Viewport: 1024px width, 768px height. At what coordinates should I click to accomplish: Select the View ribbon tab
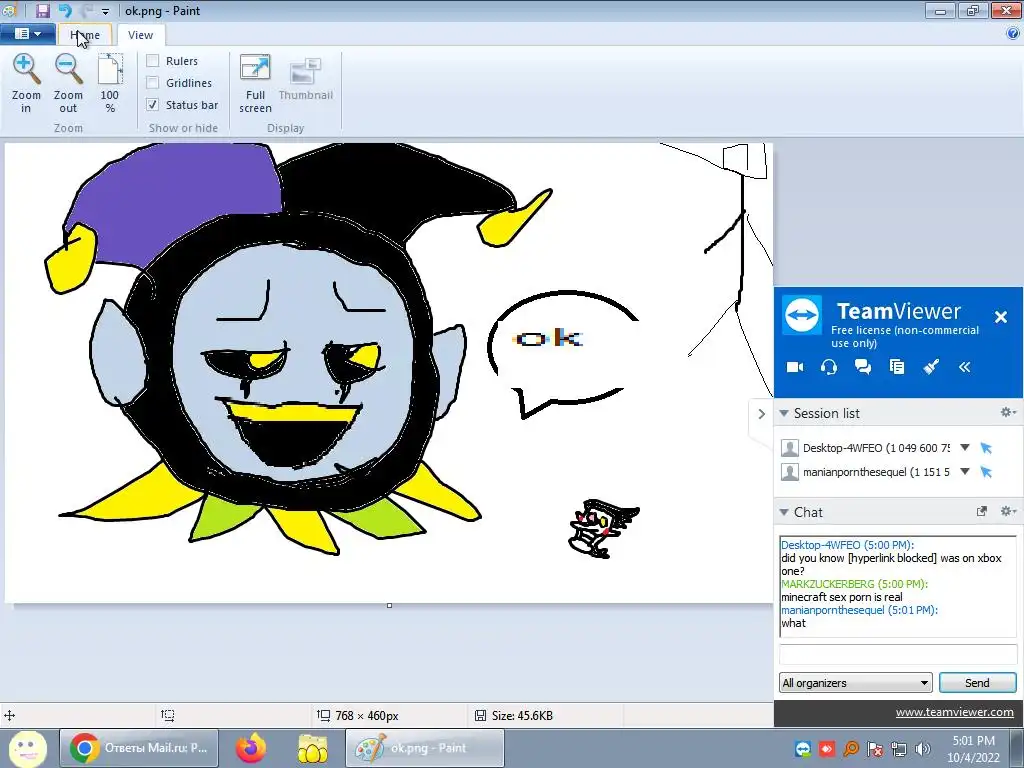tap(140, 35)
